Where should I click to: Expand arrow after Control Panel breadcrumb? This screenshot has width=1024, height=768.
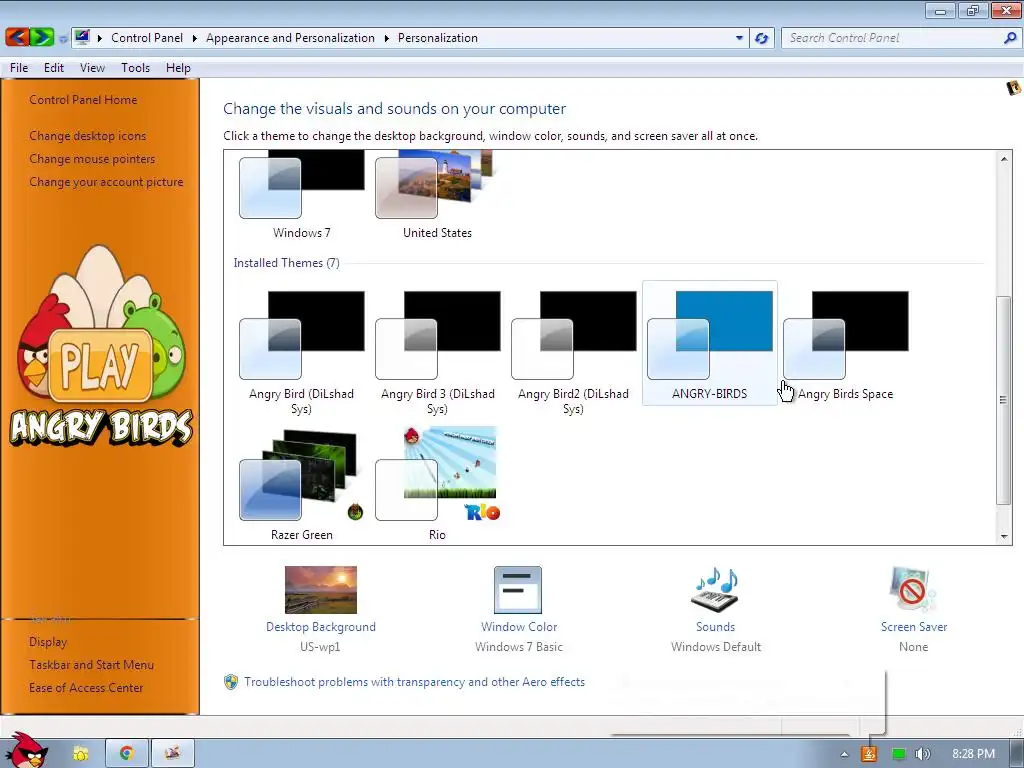coord(195,39)
